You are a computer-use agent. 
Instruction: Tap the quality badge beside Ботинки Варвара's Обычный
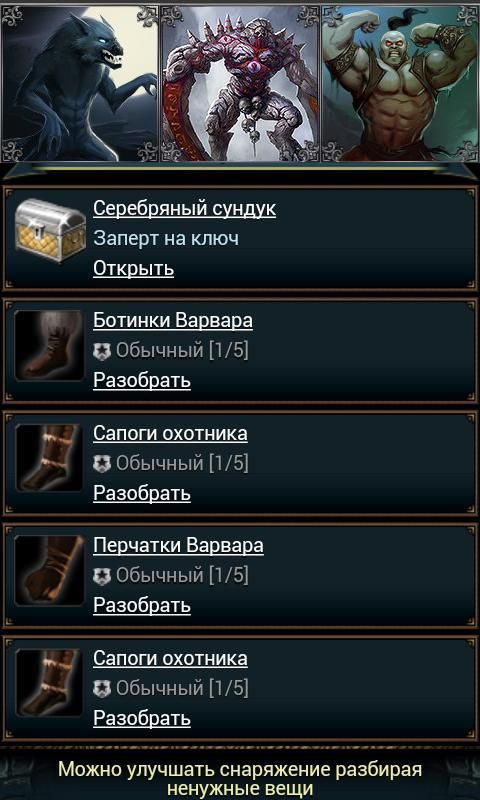pyautogui.click(x=103, y=352)
